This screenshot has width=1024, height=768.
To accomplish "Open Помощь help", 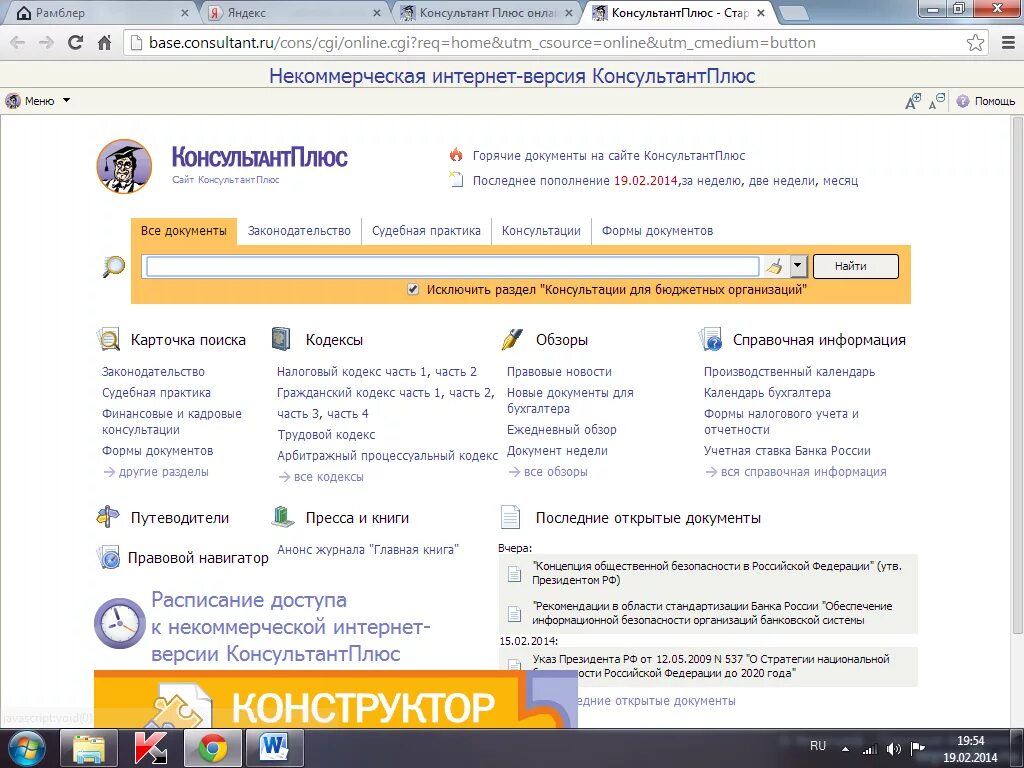I will tap(986, 101).
